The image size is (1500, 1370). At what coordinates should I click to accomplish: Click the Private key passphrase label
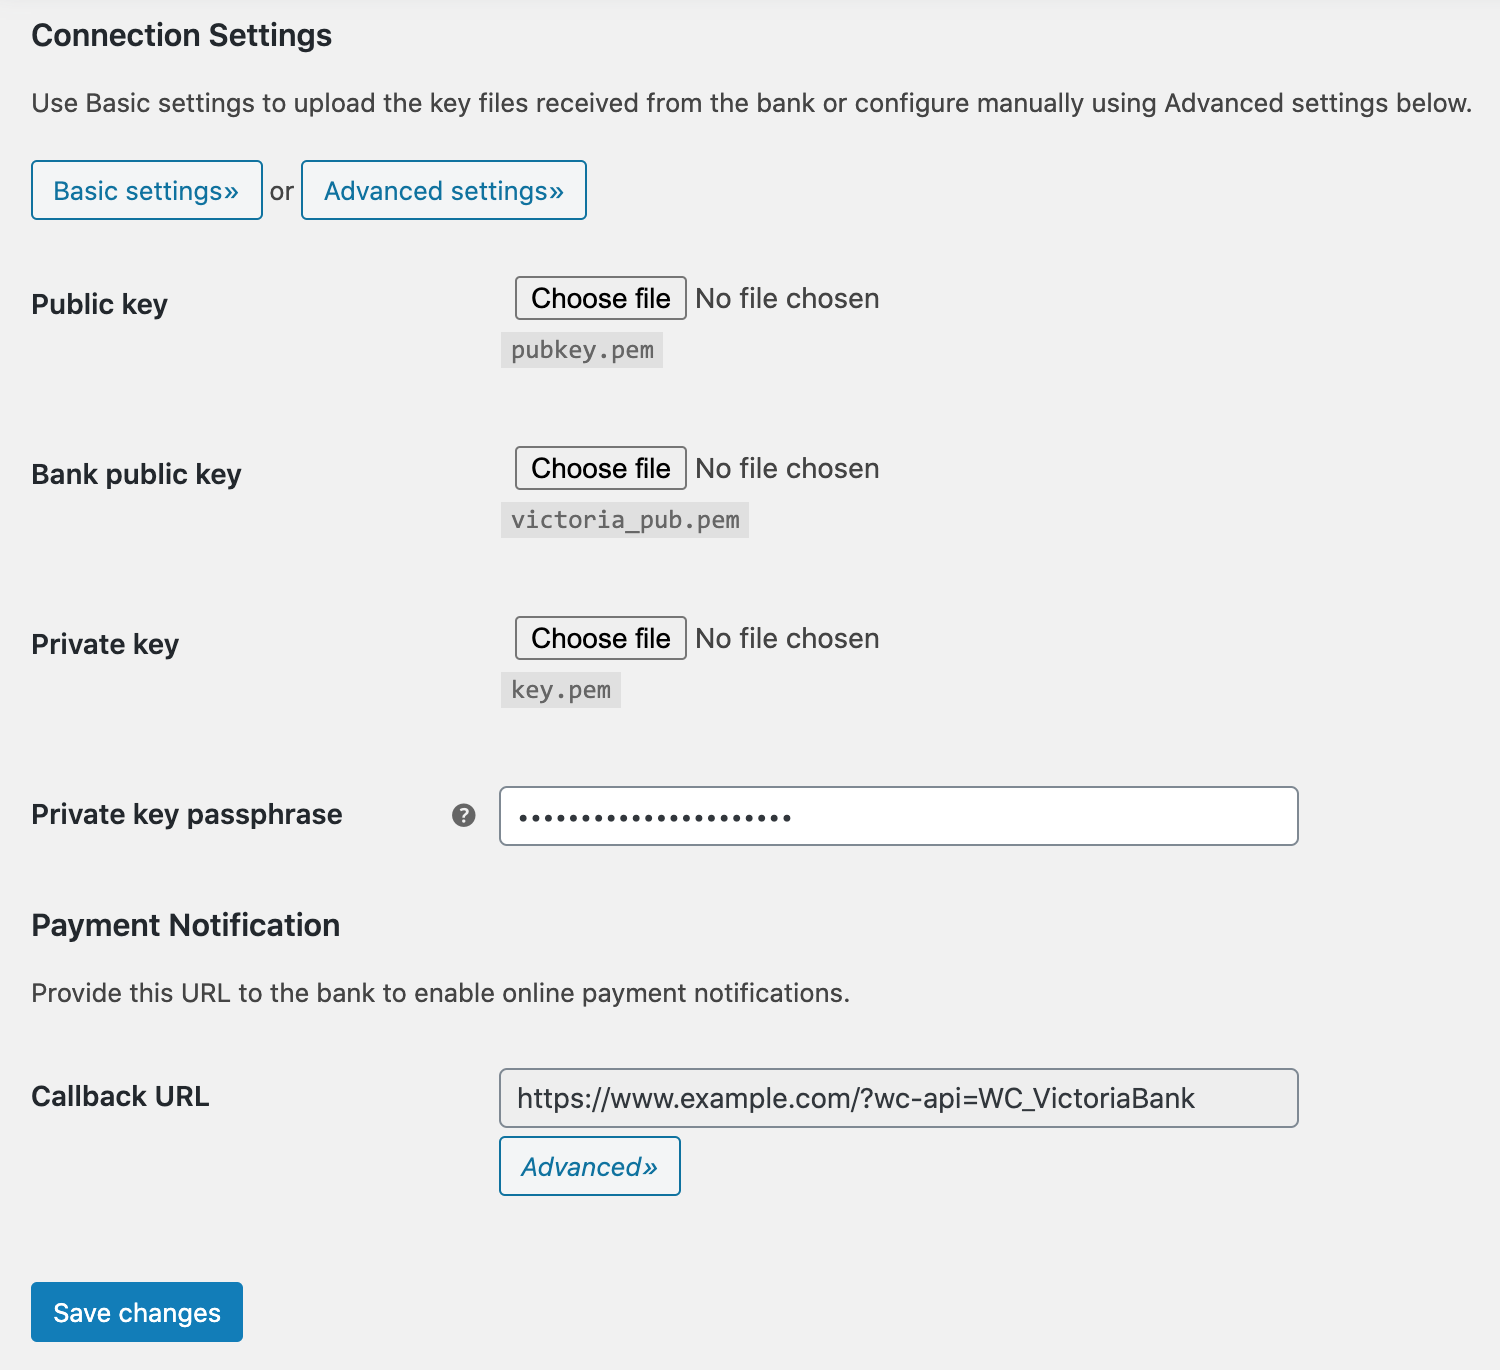(x=187, y=814)
